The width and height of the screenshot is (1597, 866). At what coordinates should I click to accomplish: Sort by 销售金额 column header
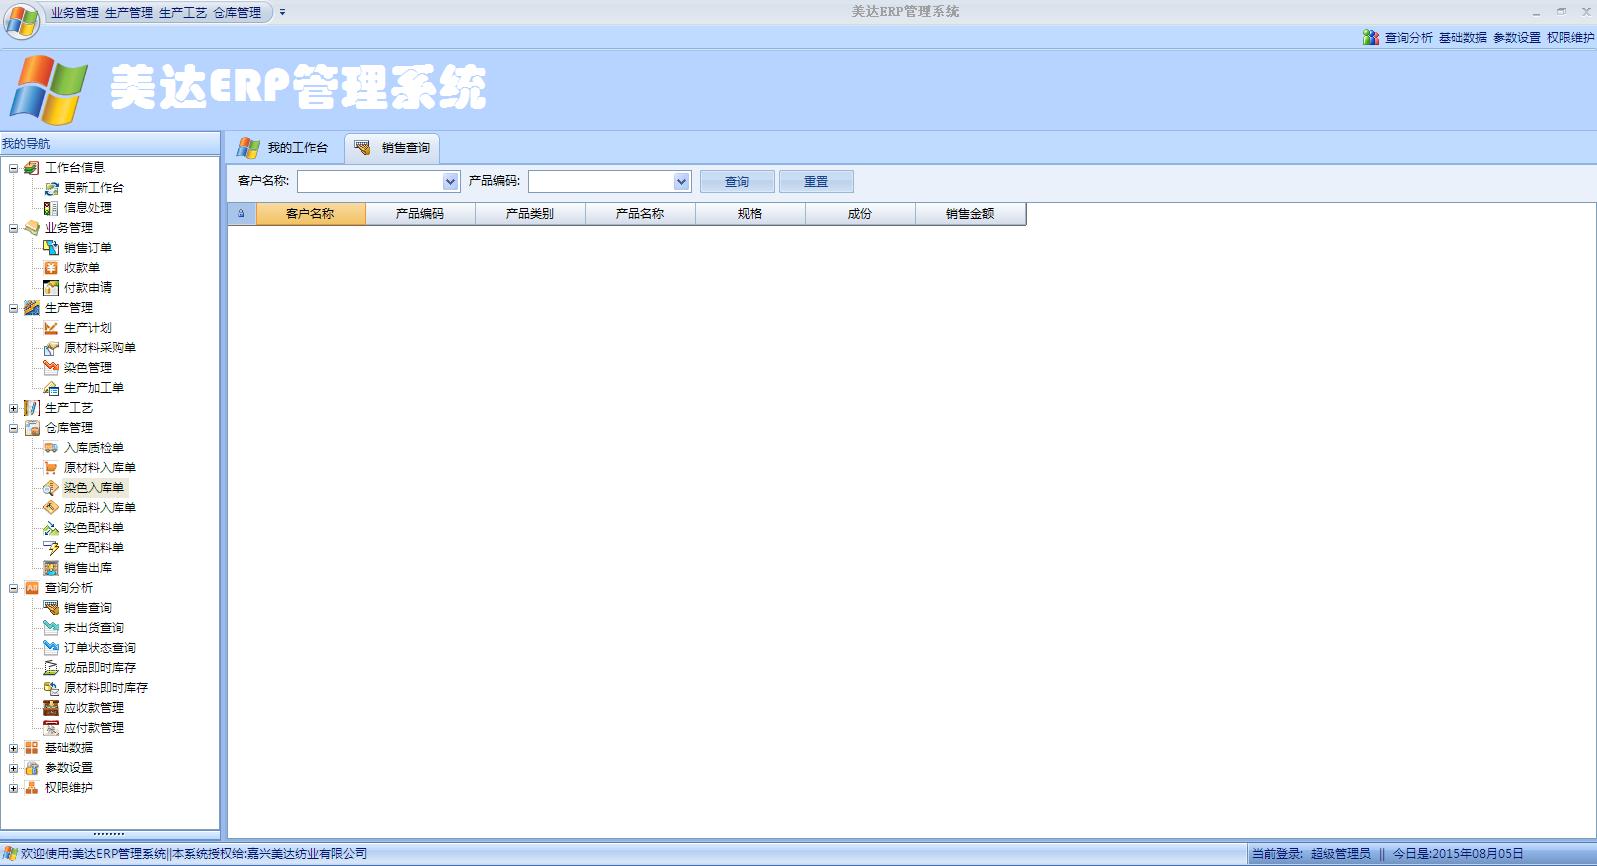[x=970, y=214]
